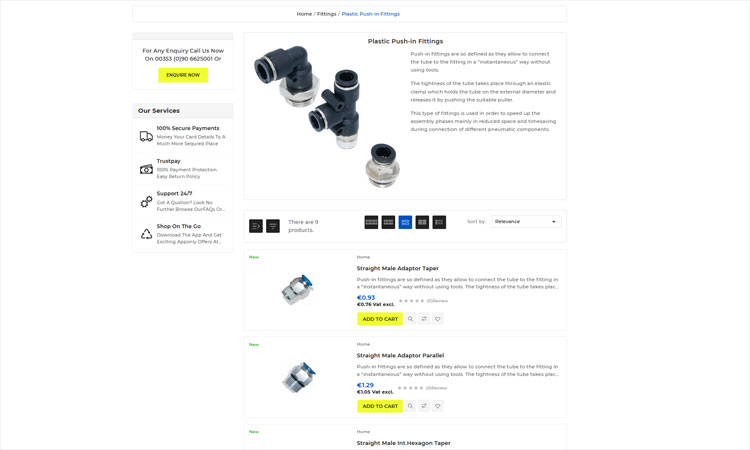Go to Home in the breadcrumb

[304, 14]
